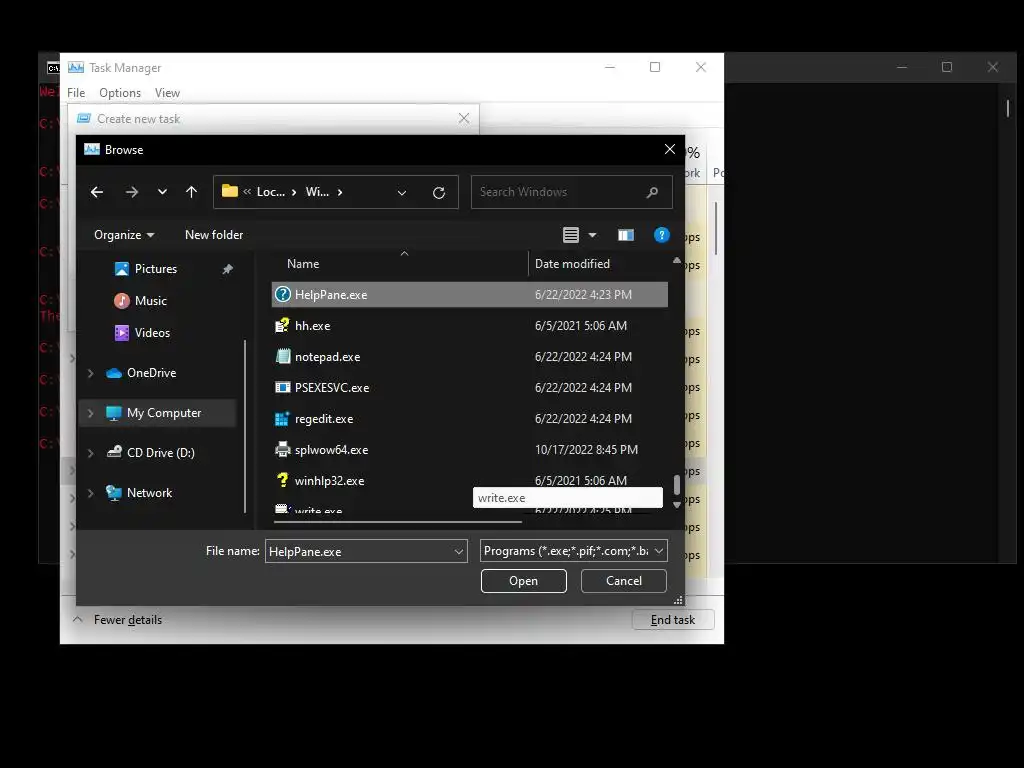Open recent locations chevron
1024x768 pixels.
pos(162,192)
